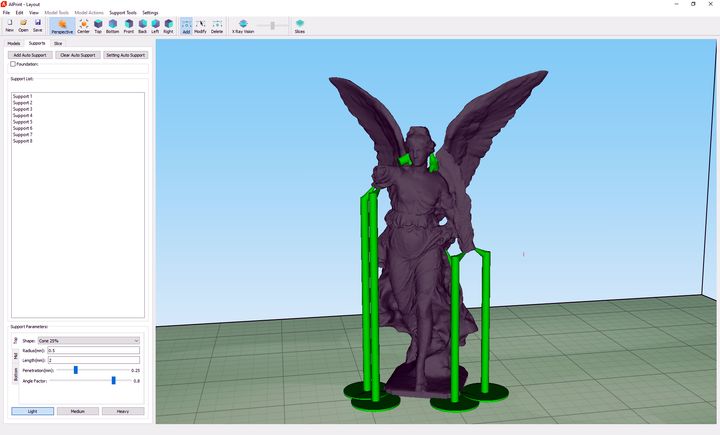This screenshot has width=720, height=435.
Task: Open the Slice tab
Action: tap(58, 43)
